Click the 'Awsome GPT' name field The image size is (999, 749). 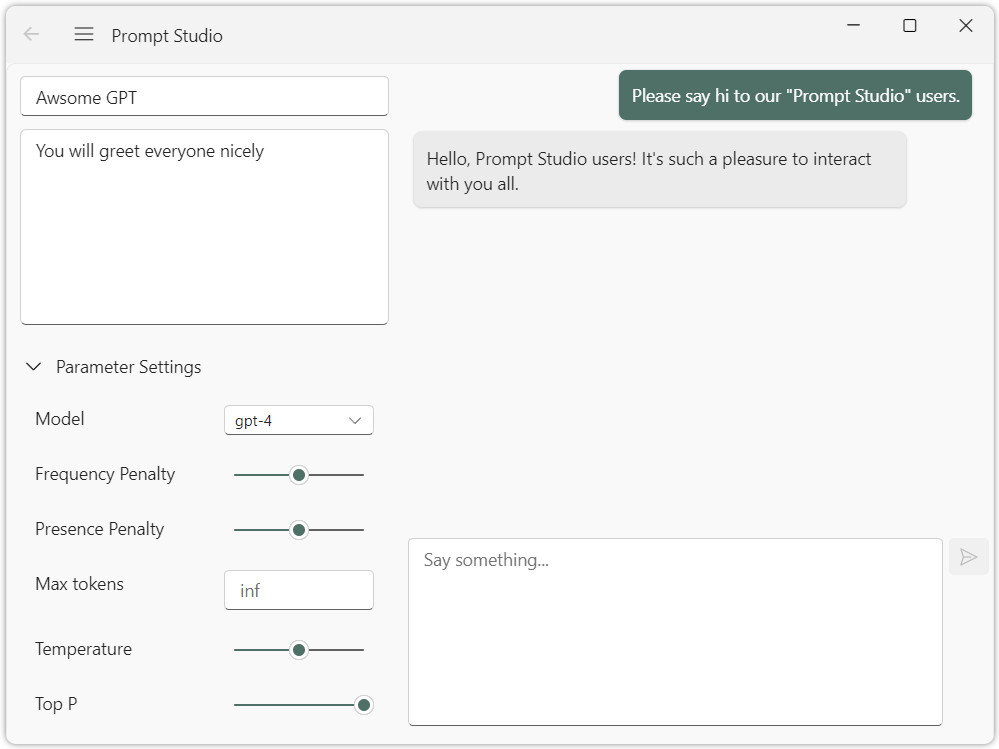pyautogui.click(x=204, y=97)
